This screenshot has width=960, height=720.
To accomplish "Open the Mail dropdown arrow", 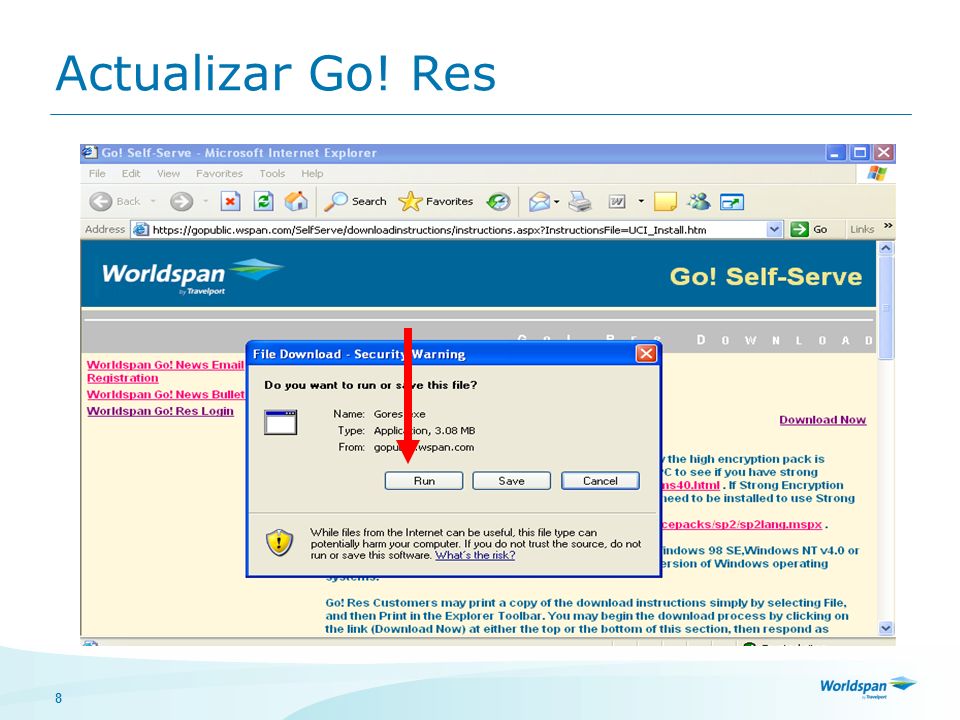I will (x=557, y=201).
